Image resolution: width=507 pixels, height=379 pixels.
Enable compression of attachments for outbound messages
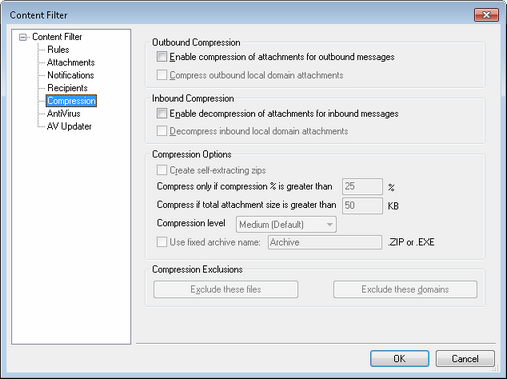pyautogui.click(x=162, y=57)
